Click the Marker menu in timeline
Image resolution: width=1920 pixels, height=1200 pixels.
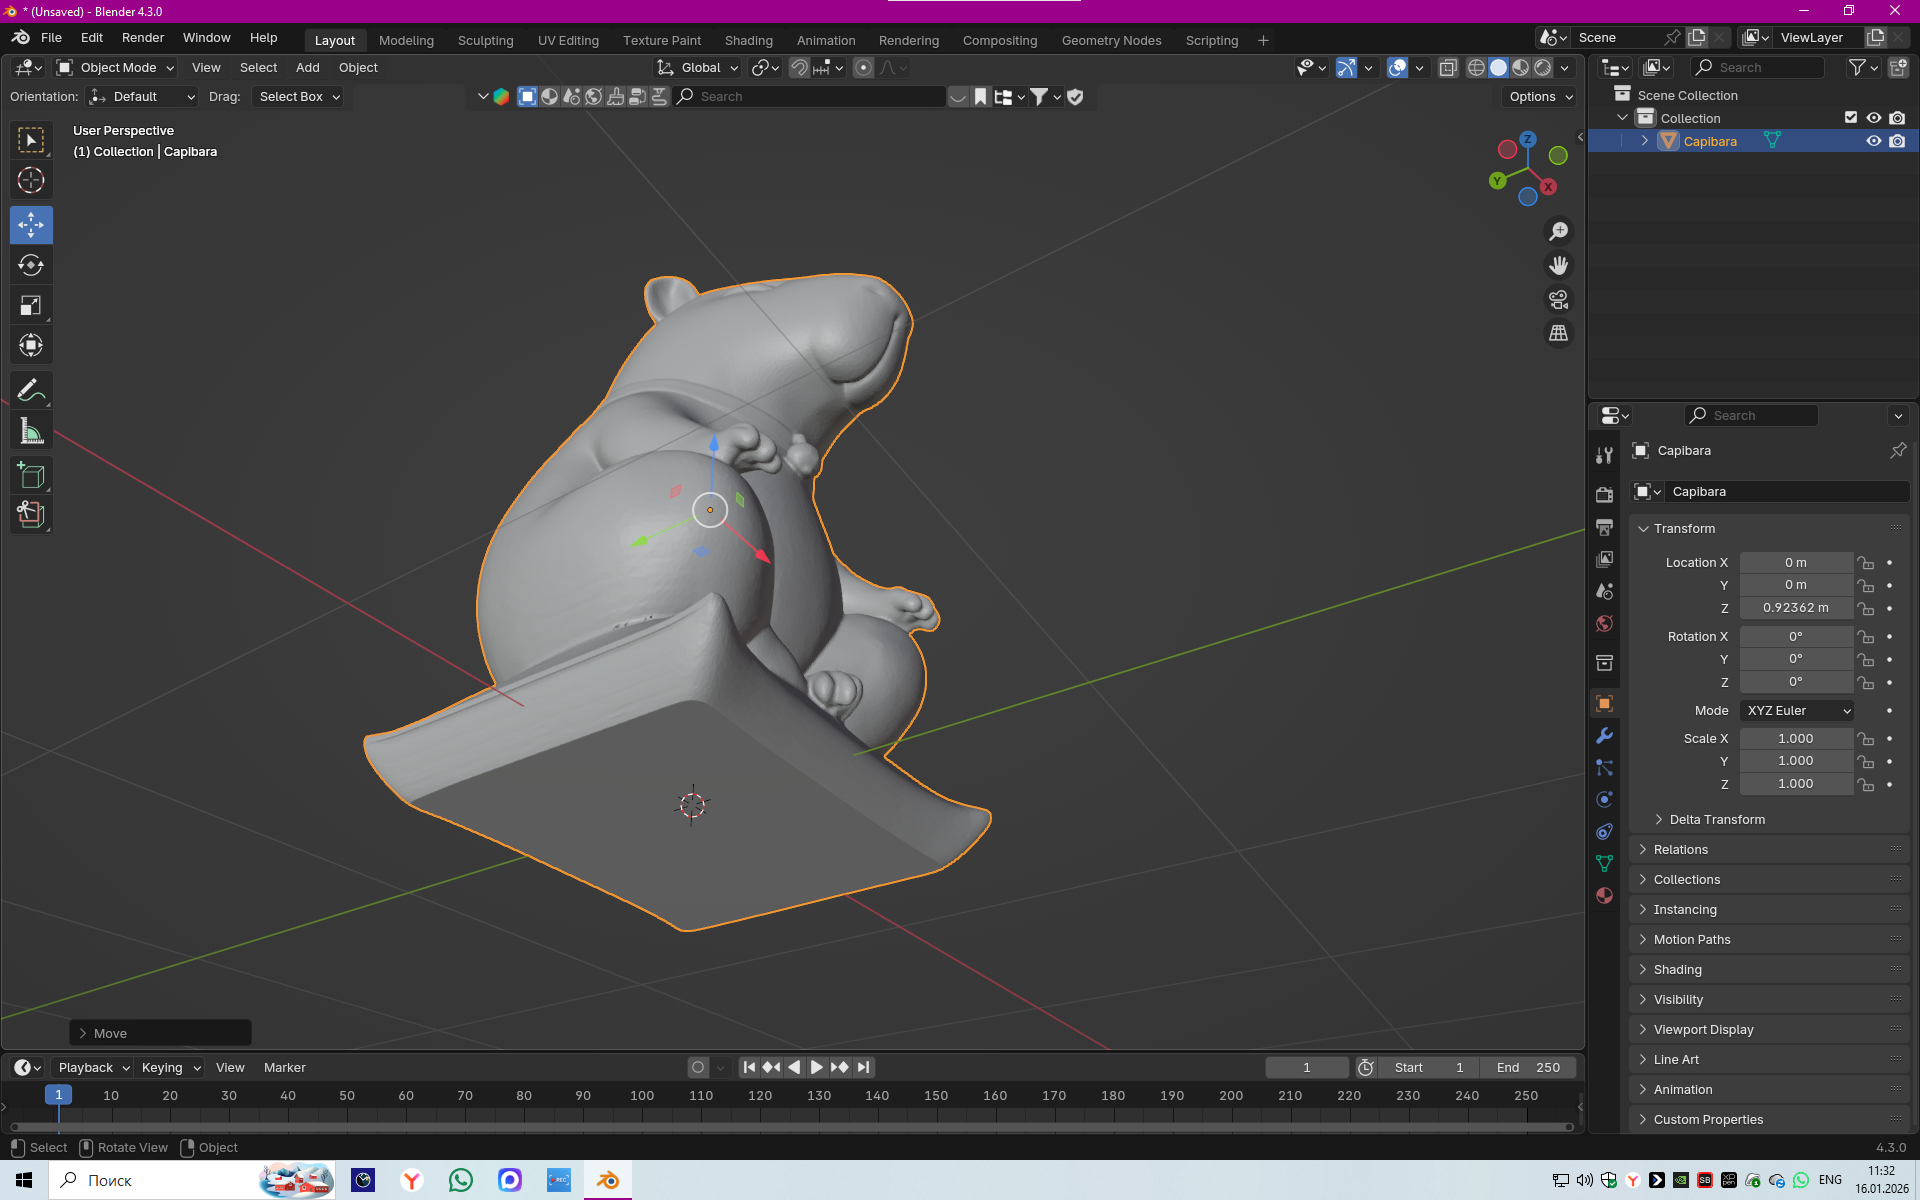coord(284,1068)
